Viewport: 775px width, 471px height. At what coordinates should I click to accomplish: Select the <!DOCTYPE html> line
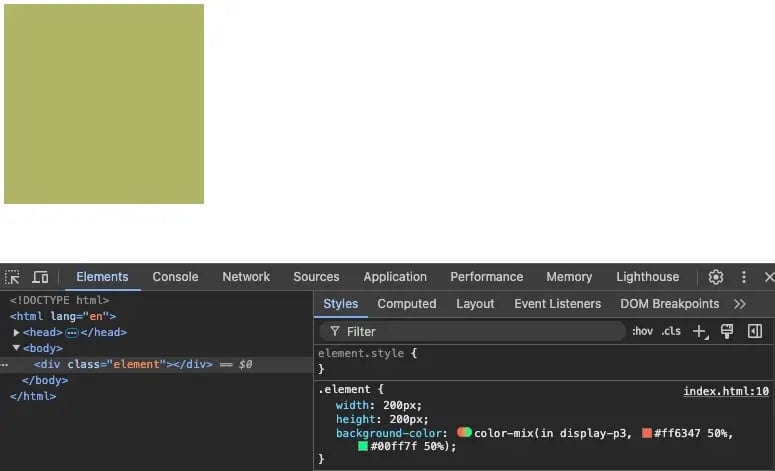59,300
